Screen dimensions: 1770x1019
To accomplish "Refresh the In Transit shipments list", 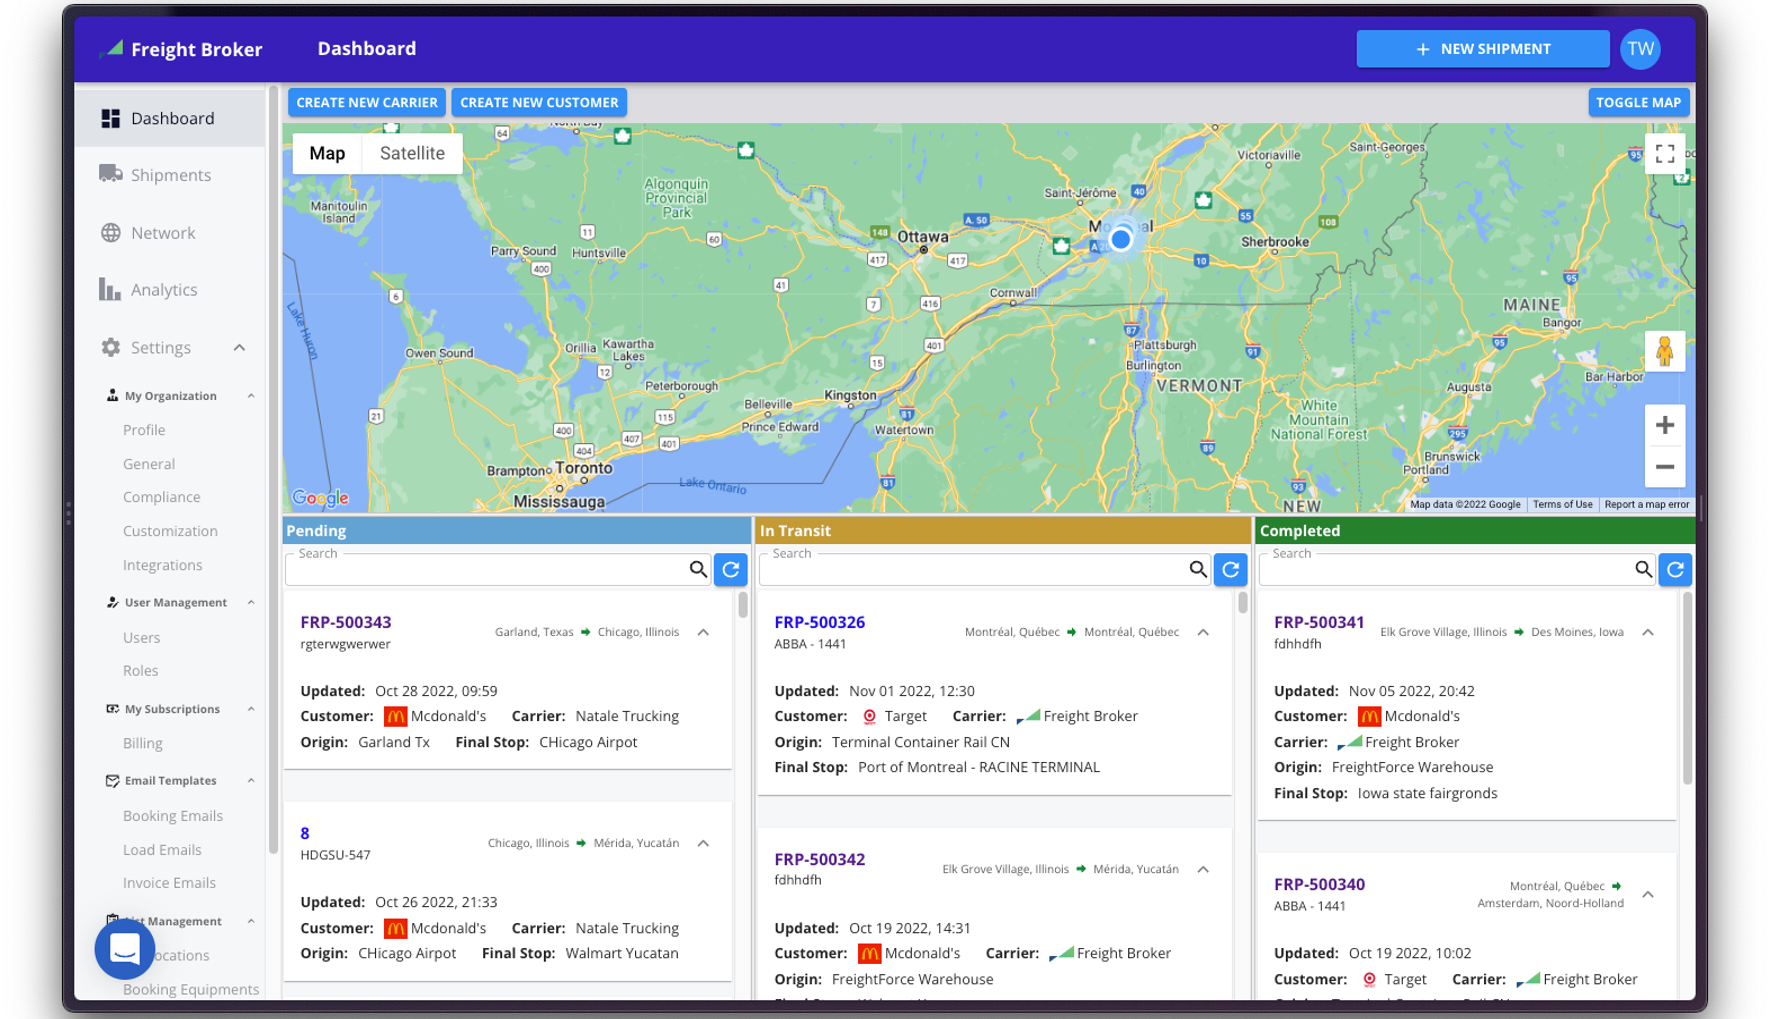I will tap(1231, 570).
